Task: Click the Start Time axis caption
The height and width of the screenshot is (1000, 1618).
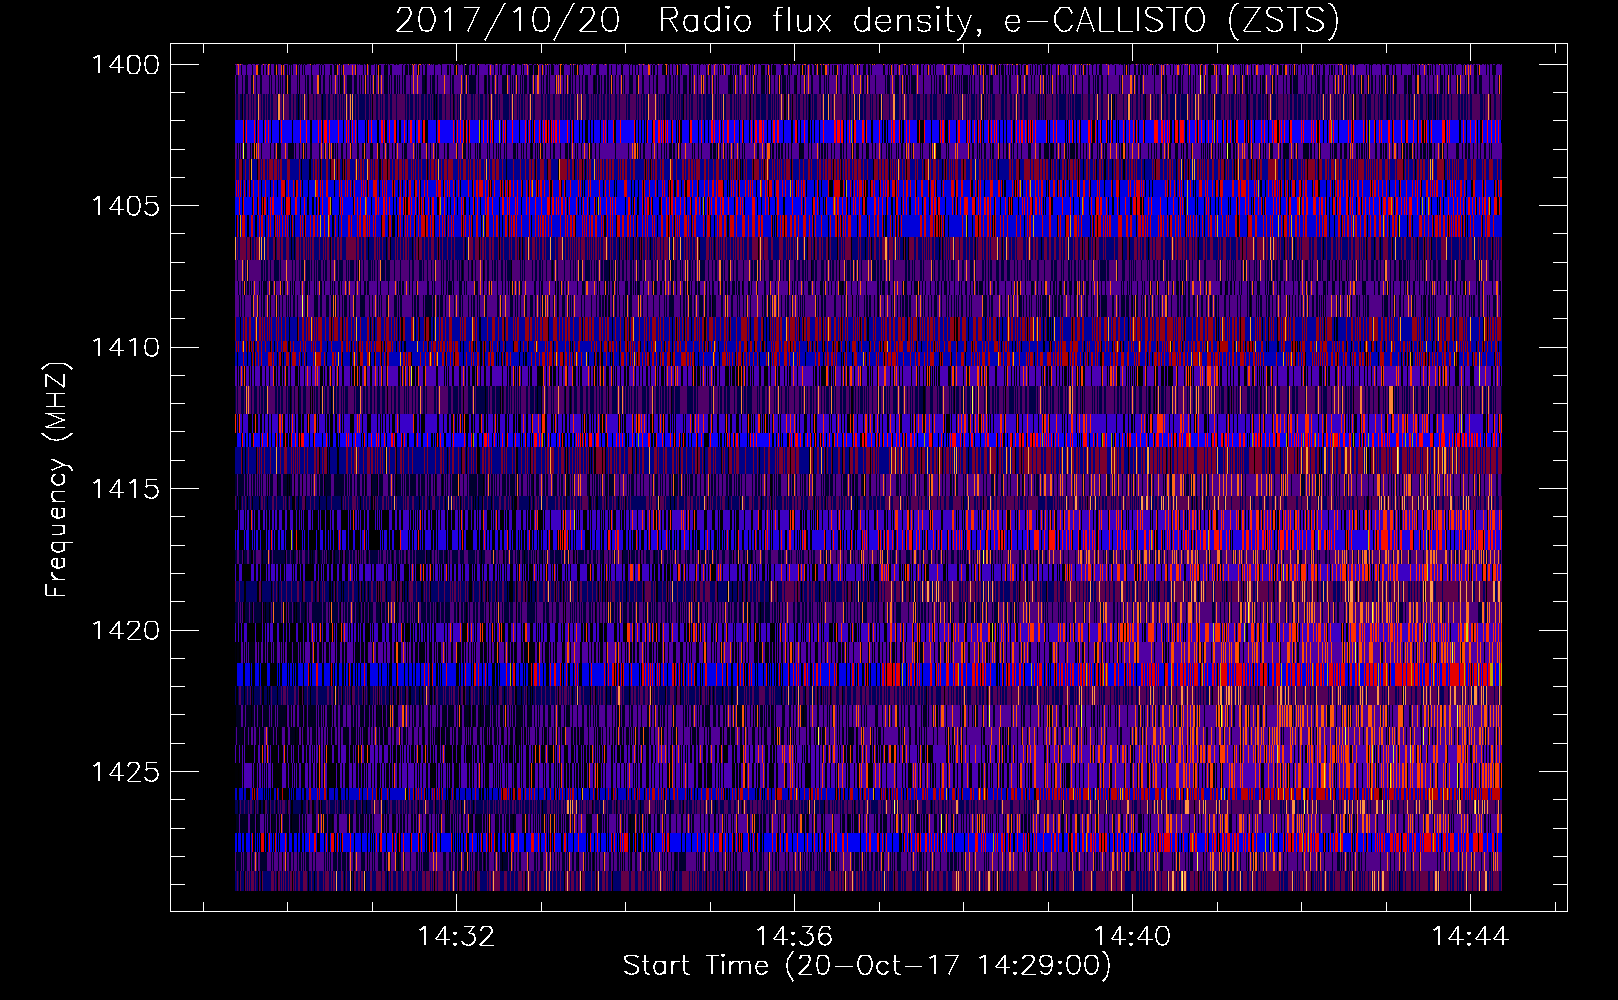Action: point(867,966)
